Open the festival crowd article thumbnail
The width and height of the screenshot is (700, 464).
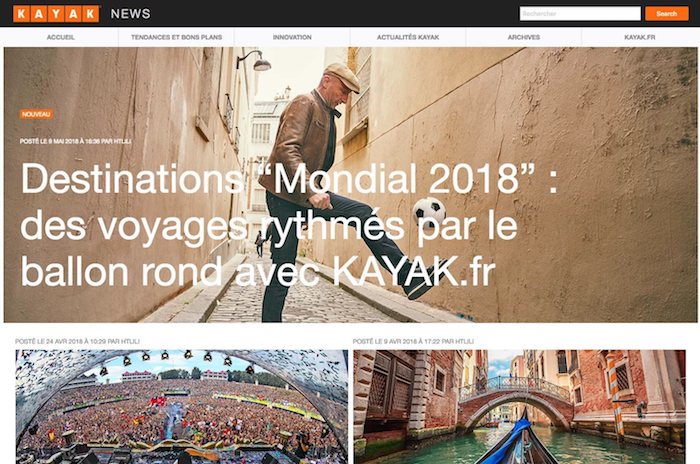point(182,406)
